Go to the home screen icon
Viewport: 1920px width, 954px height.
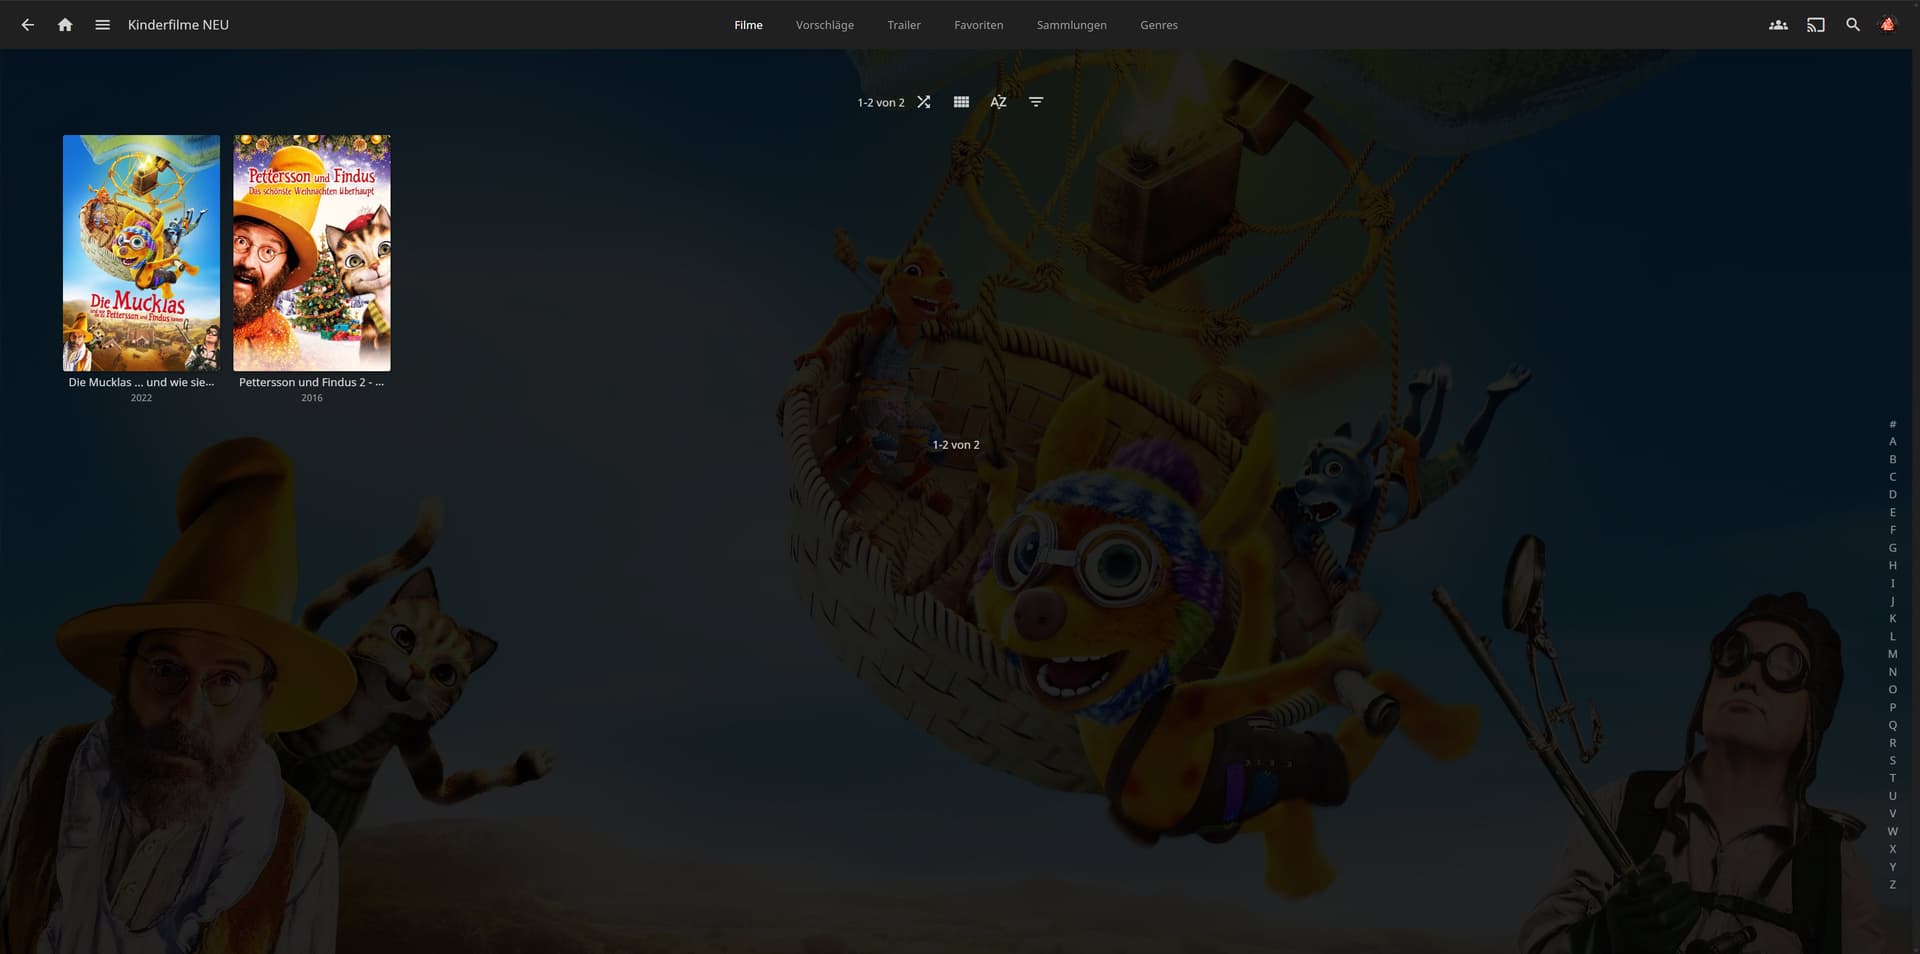point(65,25)
